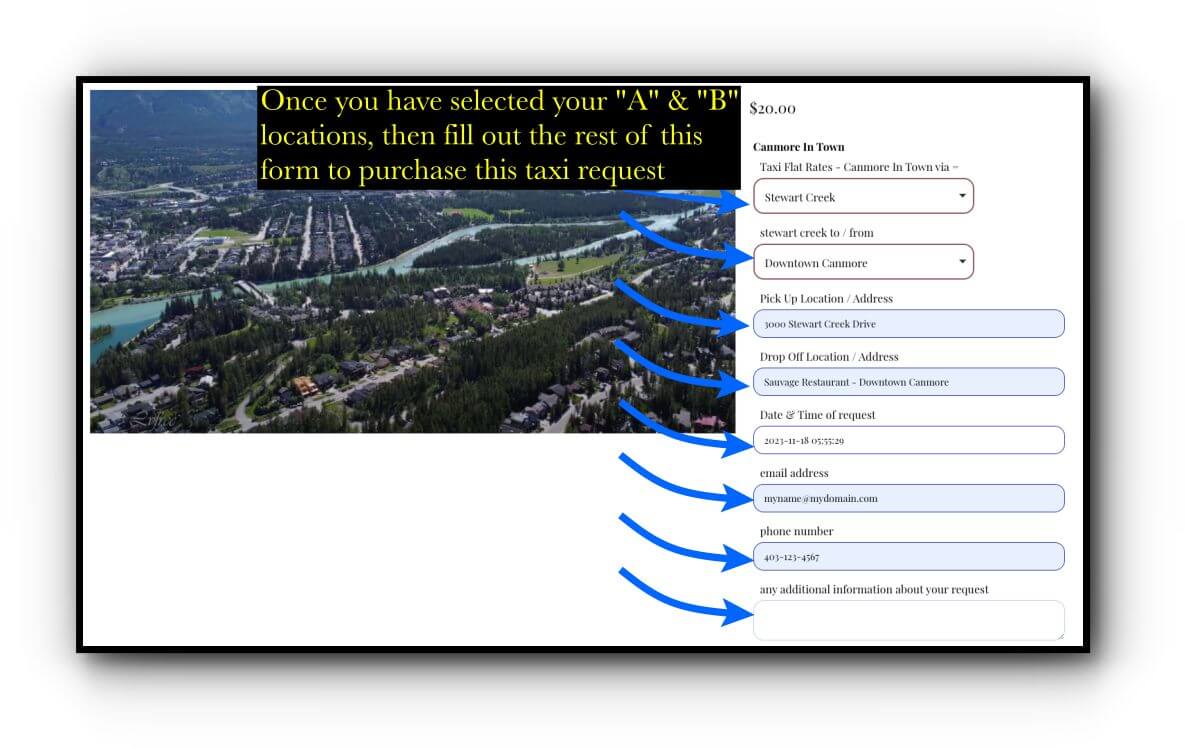
Task: Click the Sauvage Restaurant drop off entry
Action: click(906, 381)
